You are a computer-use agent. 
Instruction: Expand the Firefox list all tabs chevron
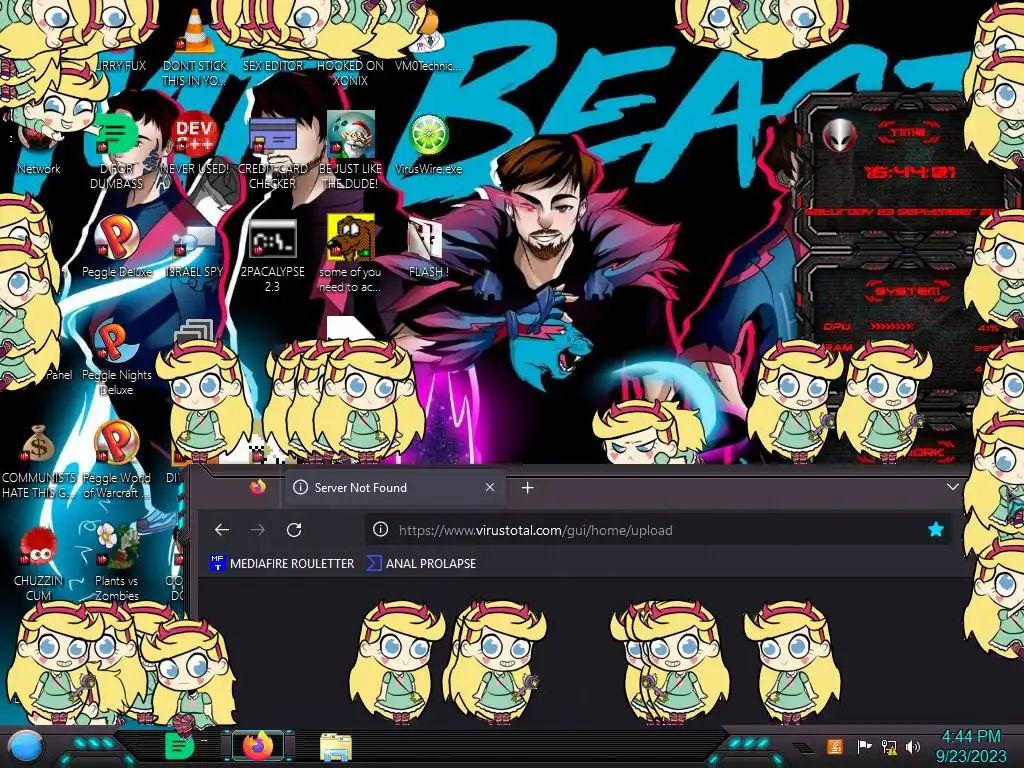pyautogui.click(x=953, y=487)
